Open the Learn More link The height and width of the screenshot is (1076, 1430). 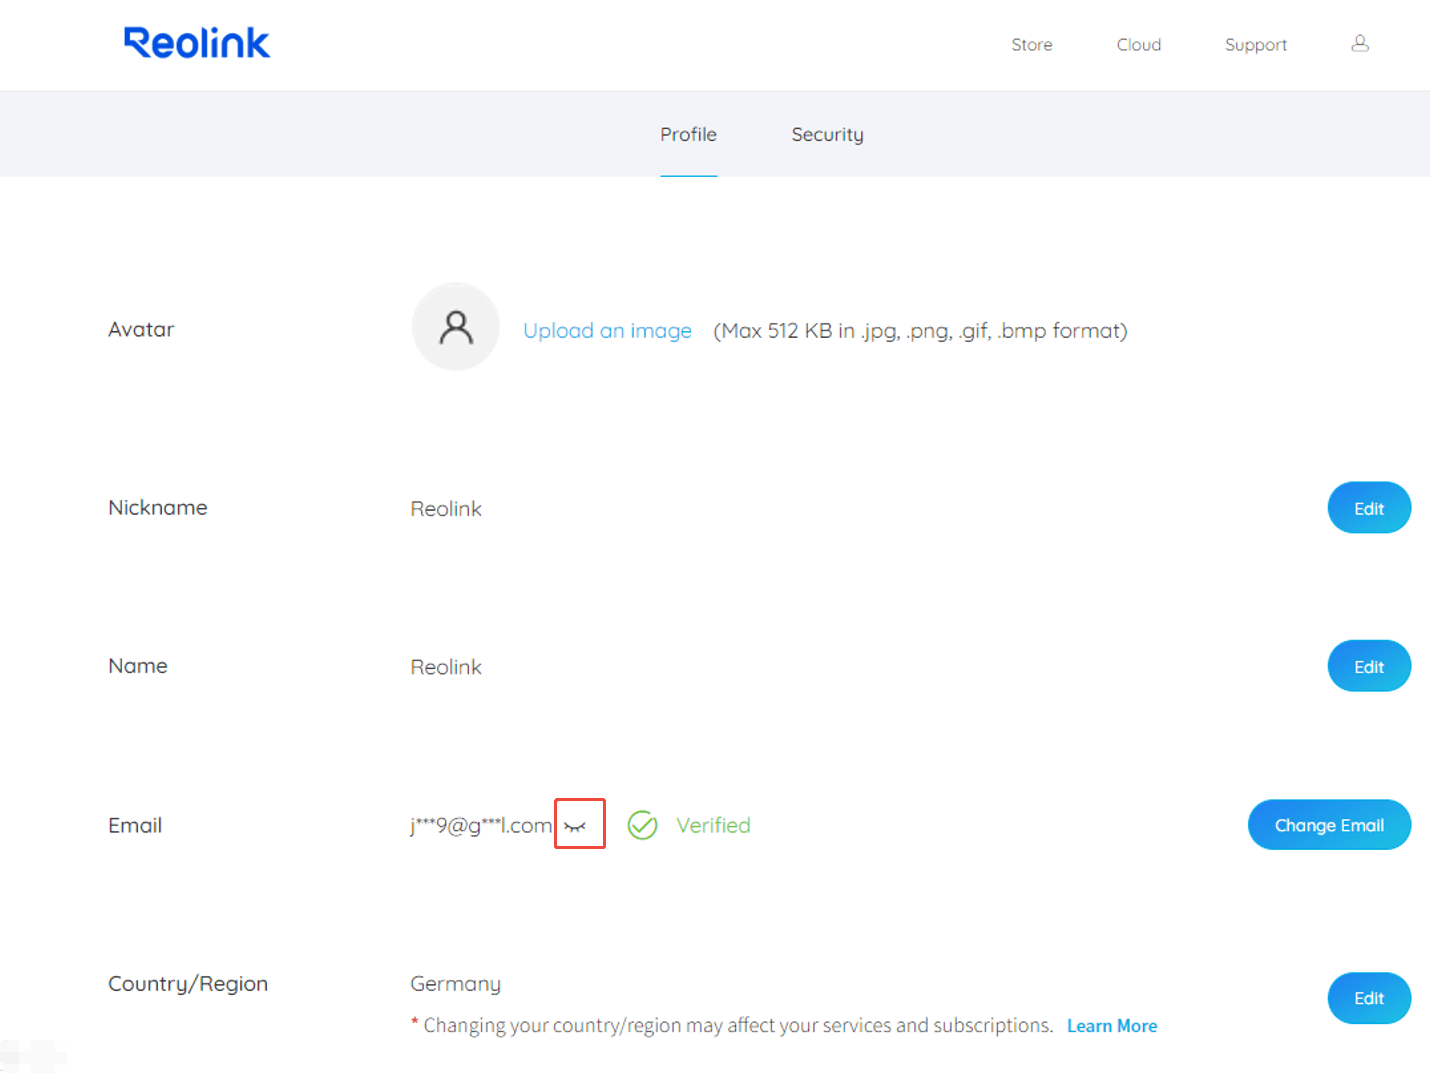coord(1112,1026)
